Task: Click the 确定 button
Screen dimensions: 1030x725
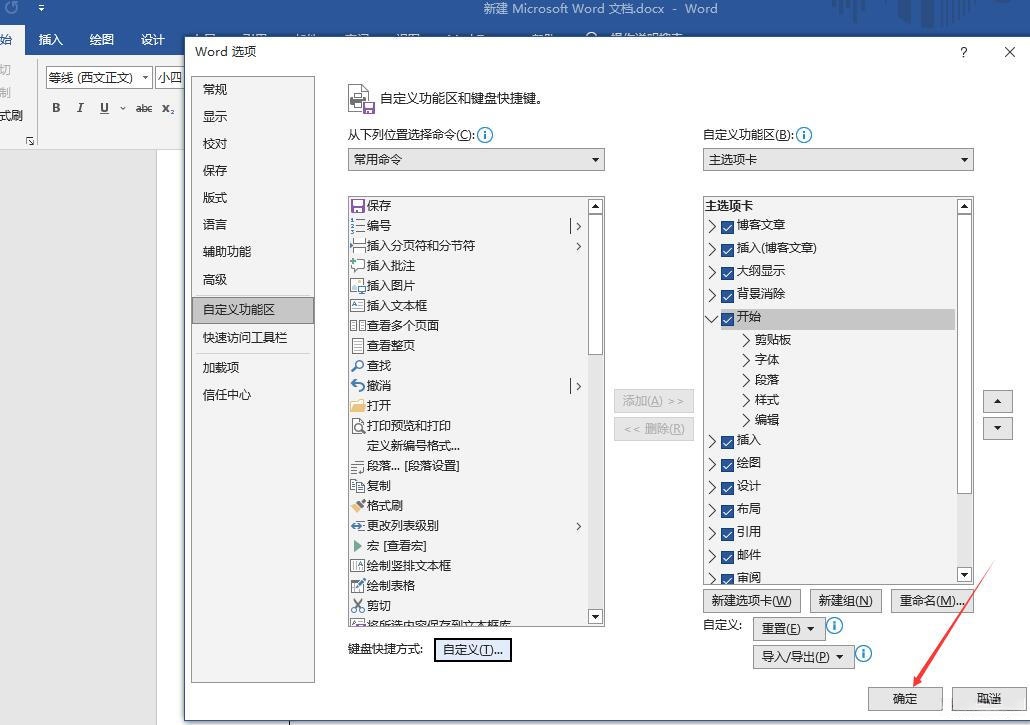Action: pos(903,699)
